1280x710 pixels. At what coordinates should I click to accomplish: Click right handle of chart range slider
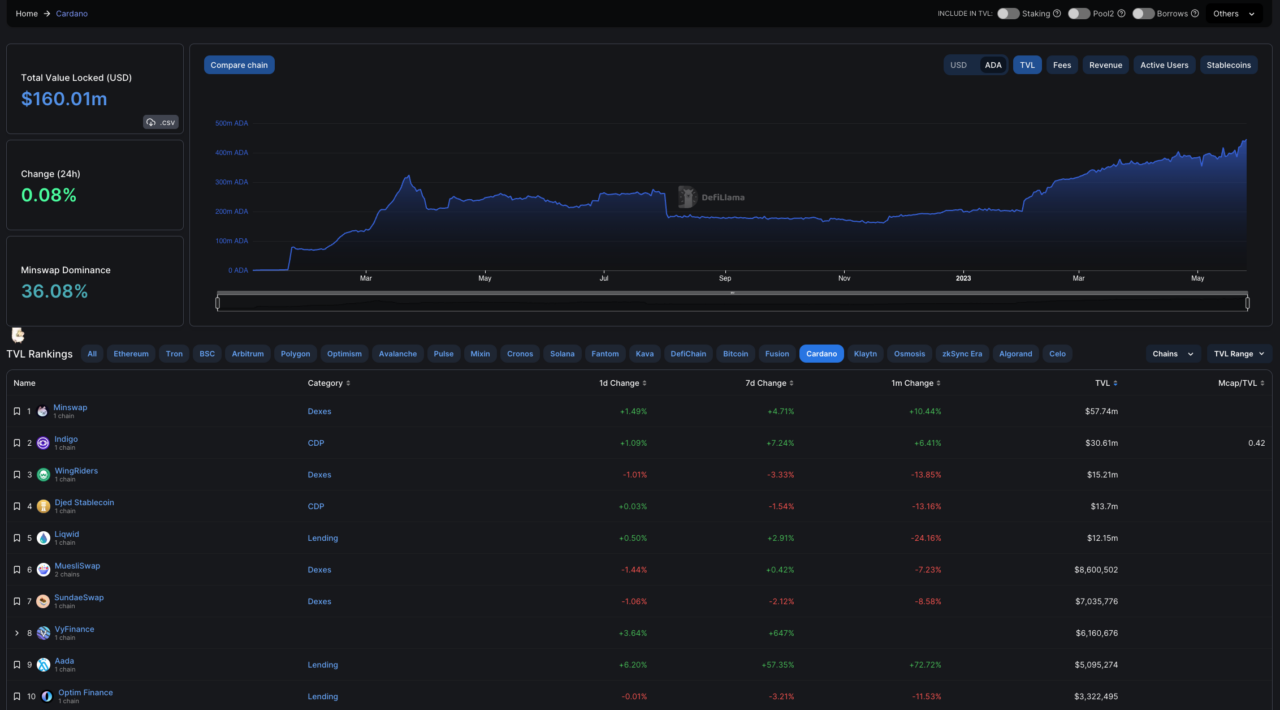pos(1247,302)
